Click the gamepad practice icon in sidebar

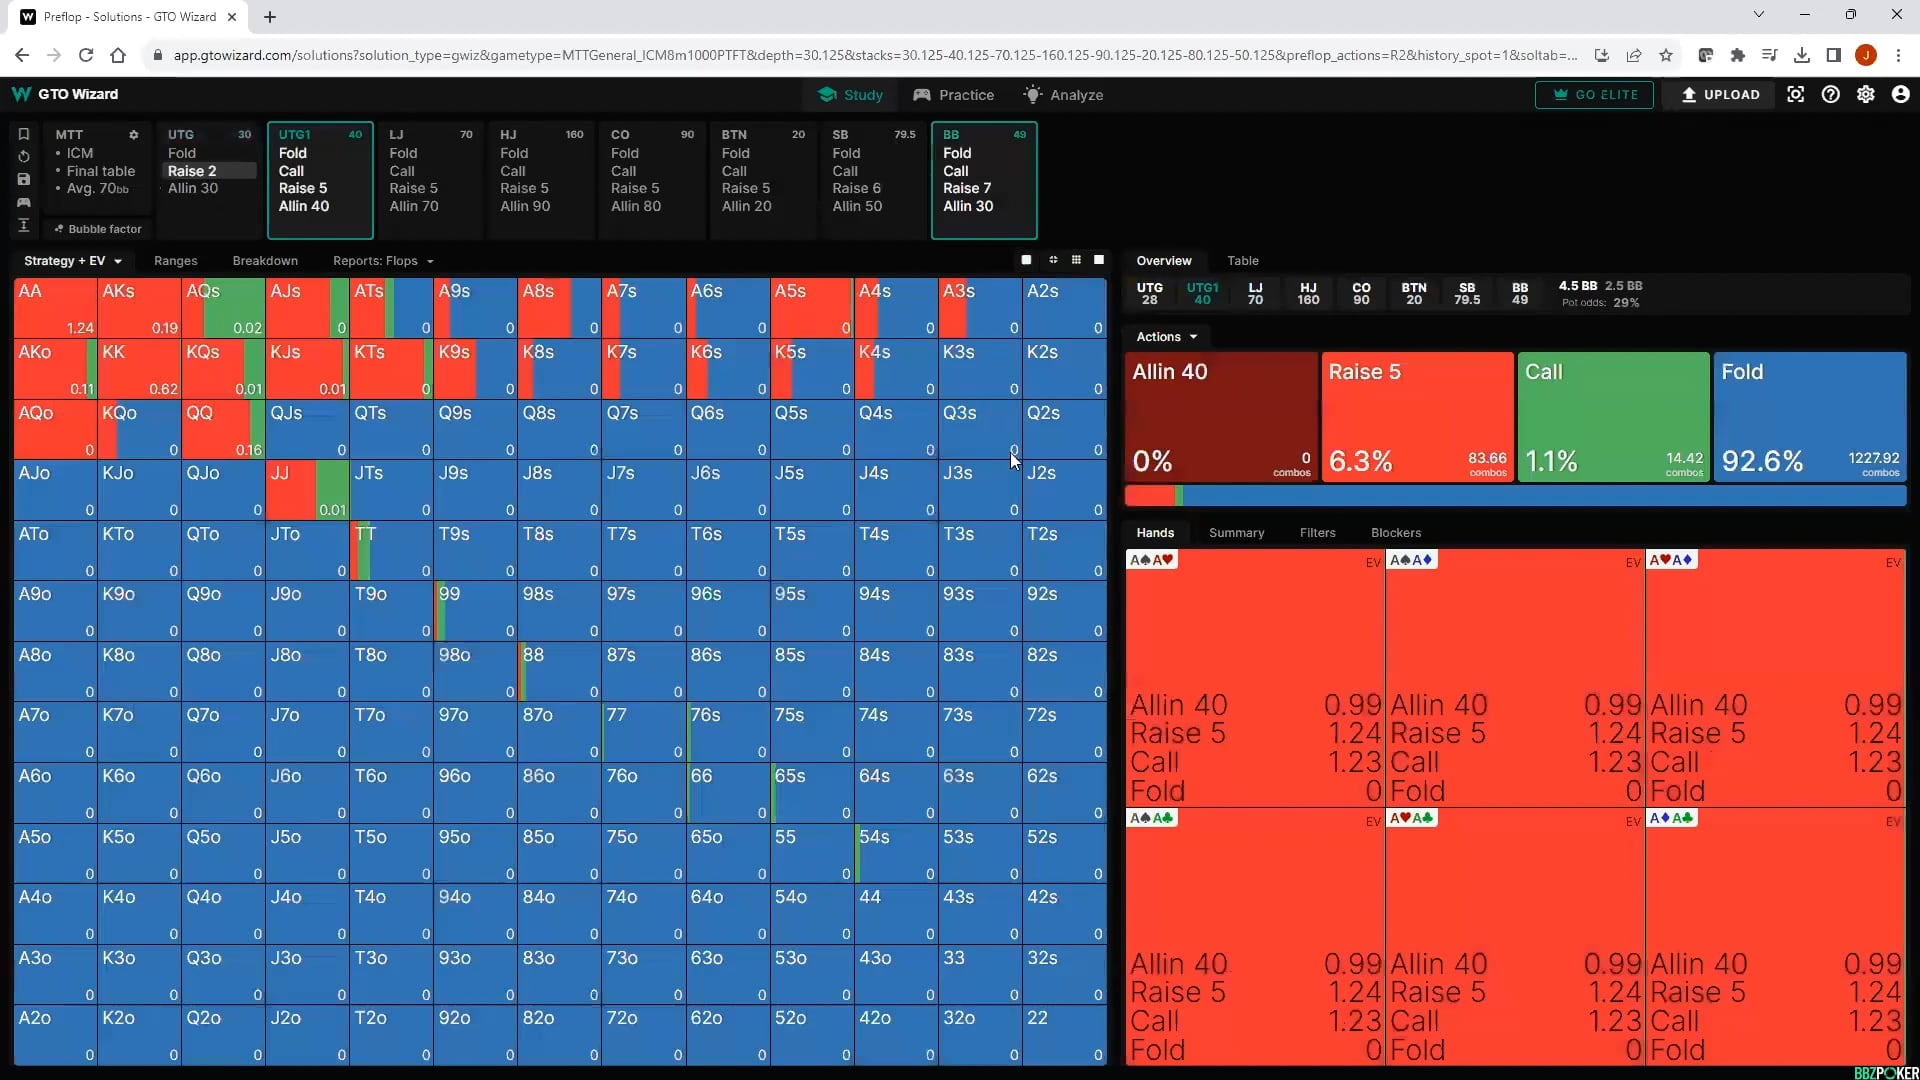[24, 203]
